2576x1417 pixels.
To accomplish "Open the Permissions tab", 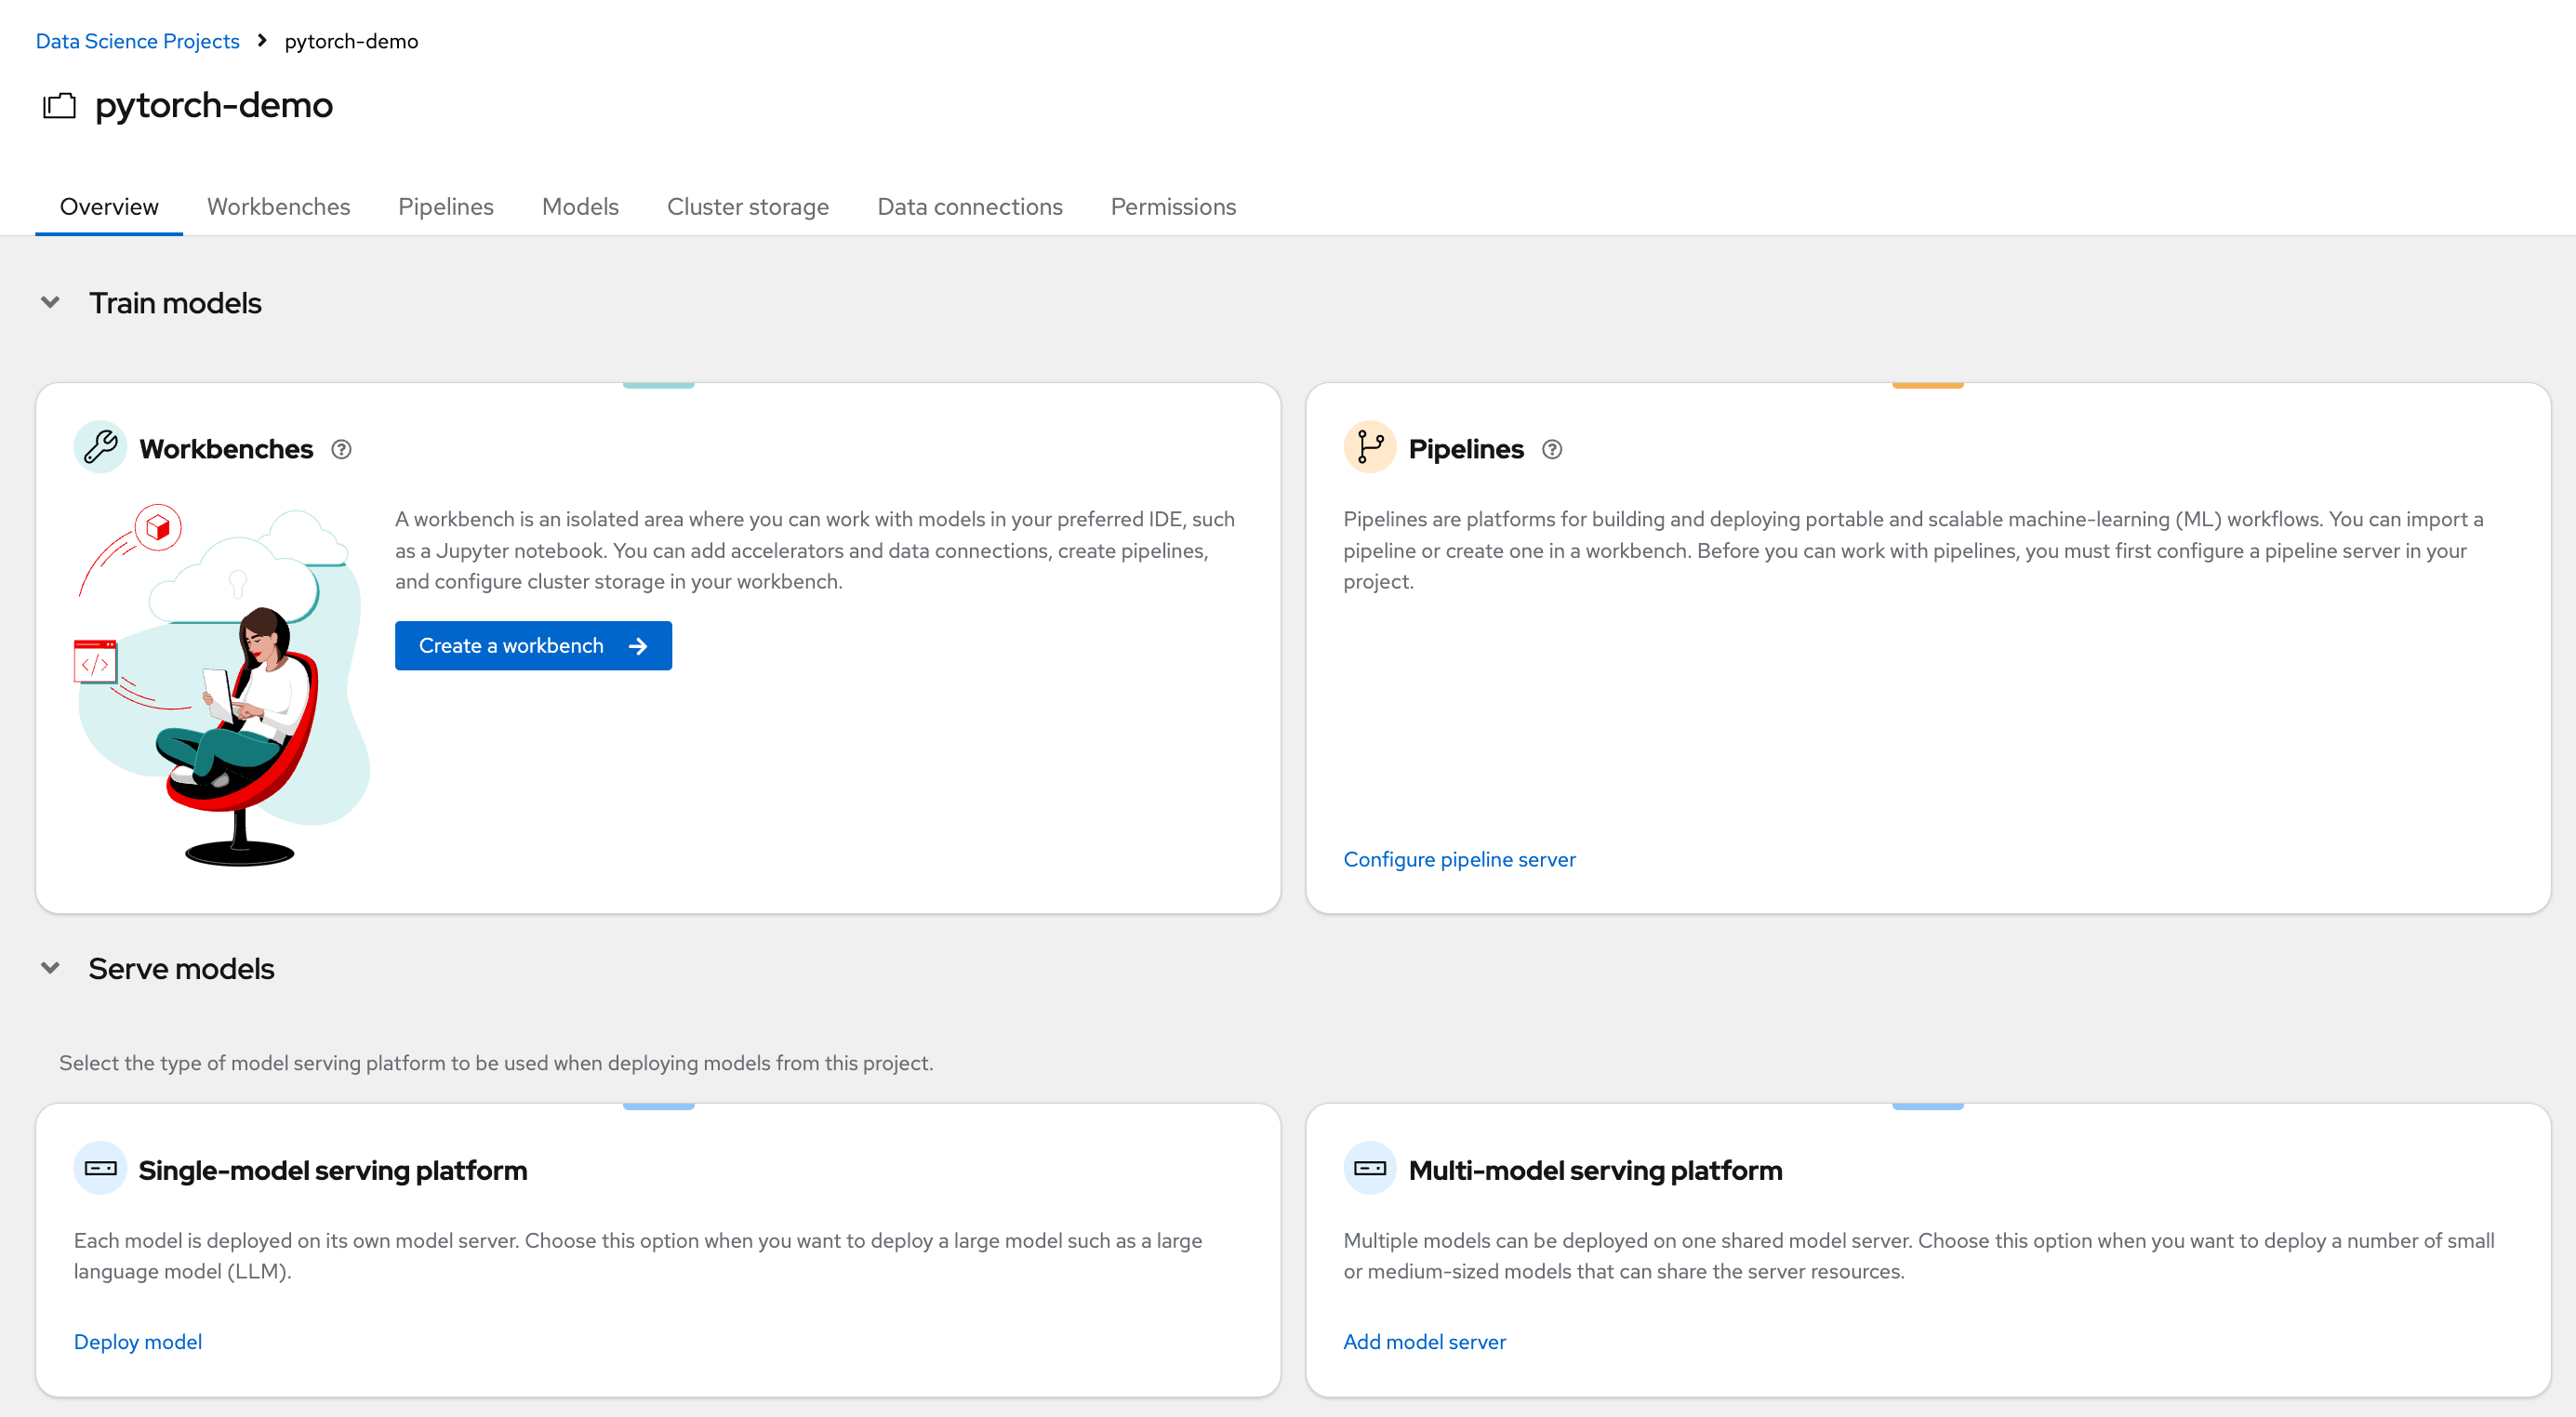I will [x=1173, y=206].
